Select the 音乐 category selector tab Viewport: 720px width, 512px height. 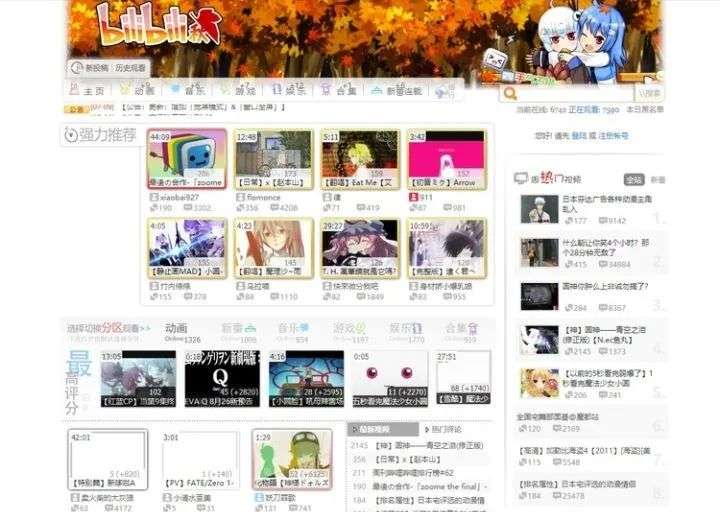[x=293, y=332]
